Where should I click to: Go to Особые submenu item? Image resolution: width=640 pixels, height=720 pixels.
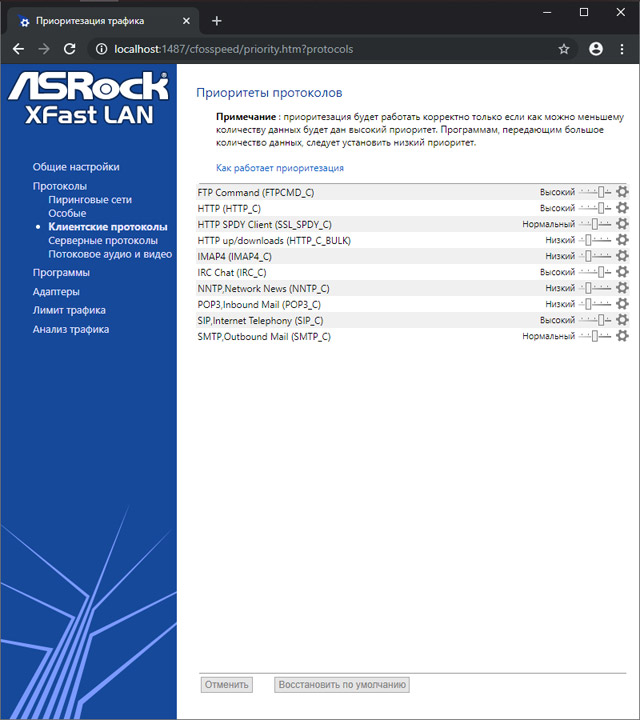tap(67, 214)
